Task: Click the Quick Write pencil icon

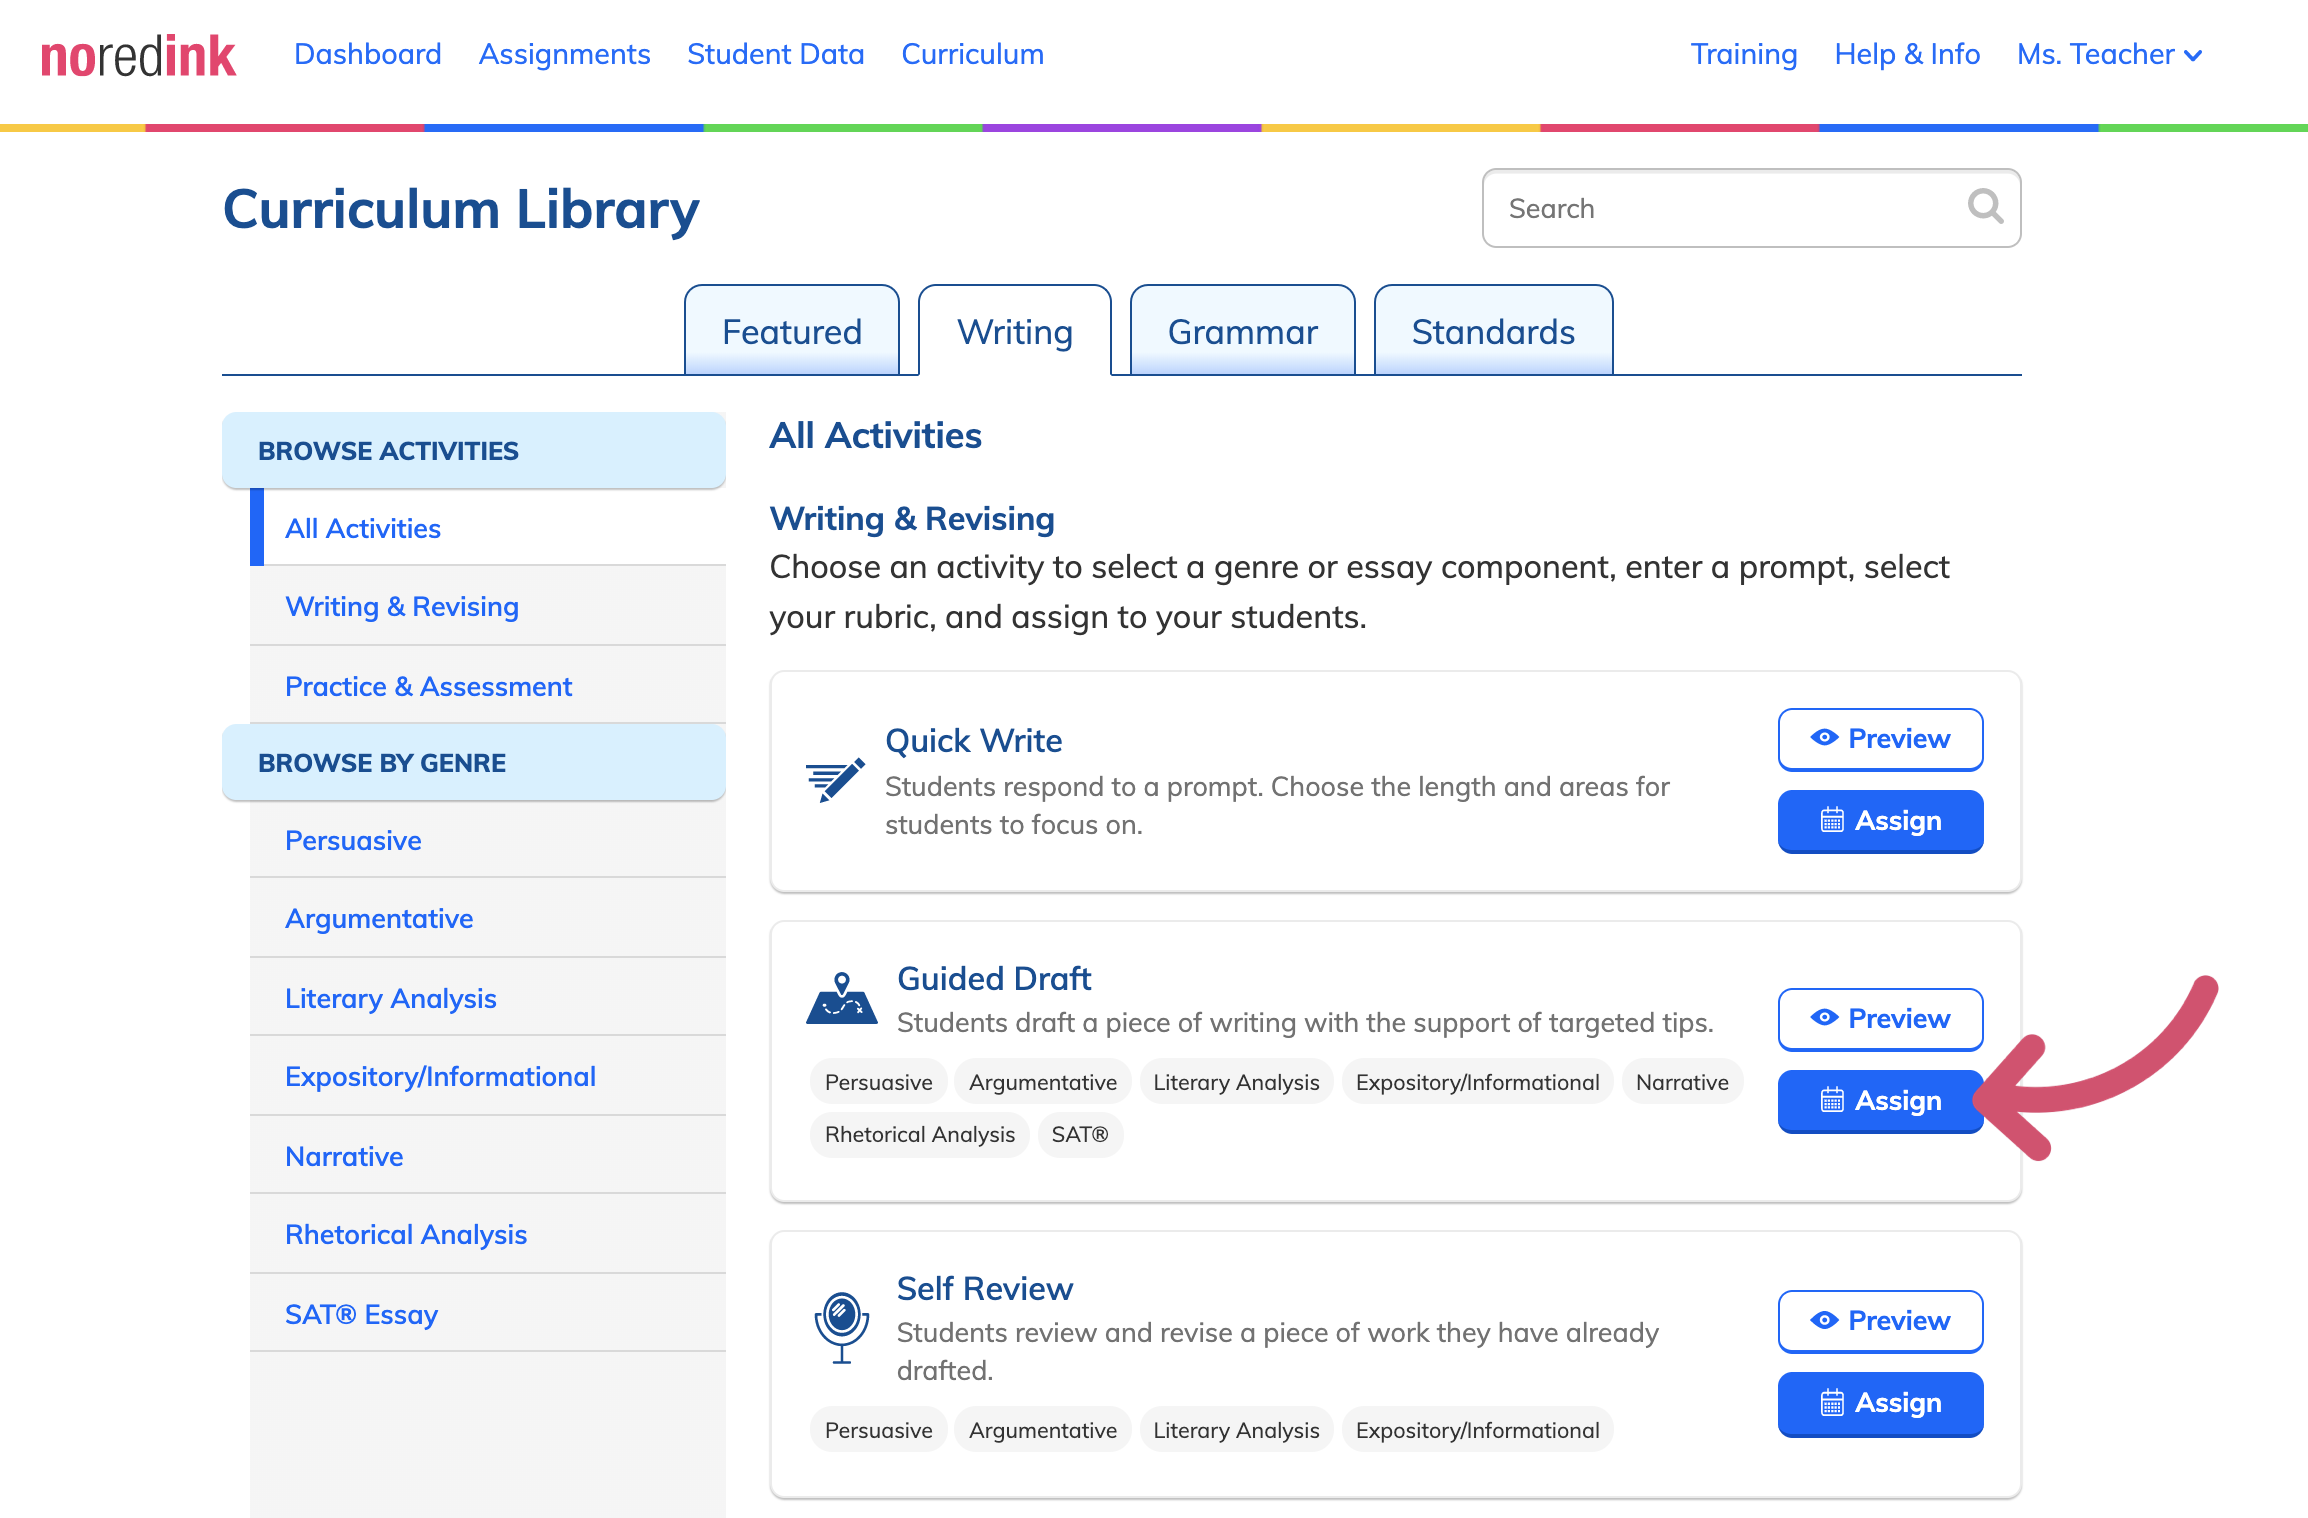Action: click(835, 780)
